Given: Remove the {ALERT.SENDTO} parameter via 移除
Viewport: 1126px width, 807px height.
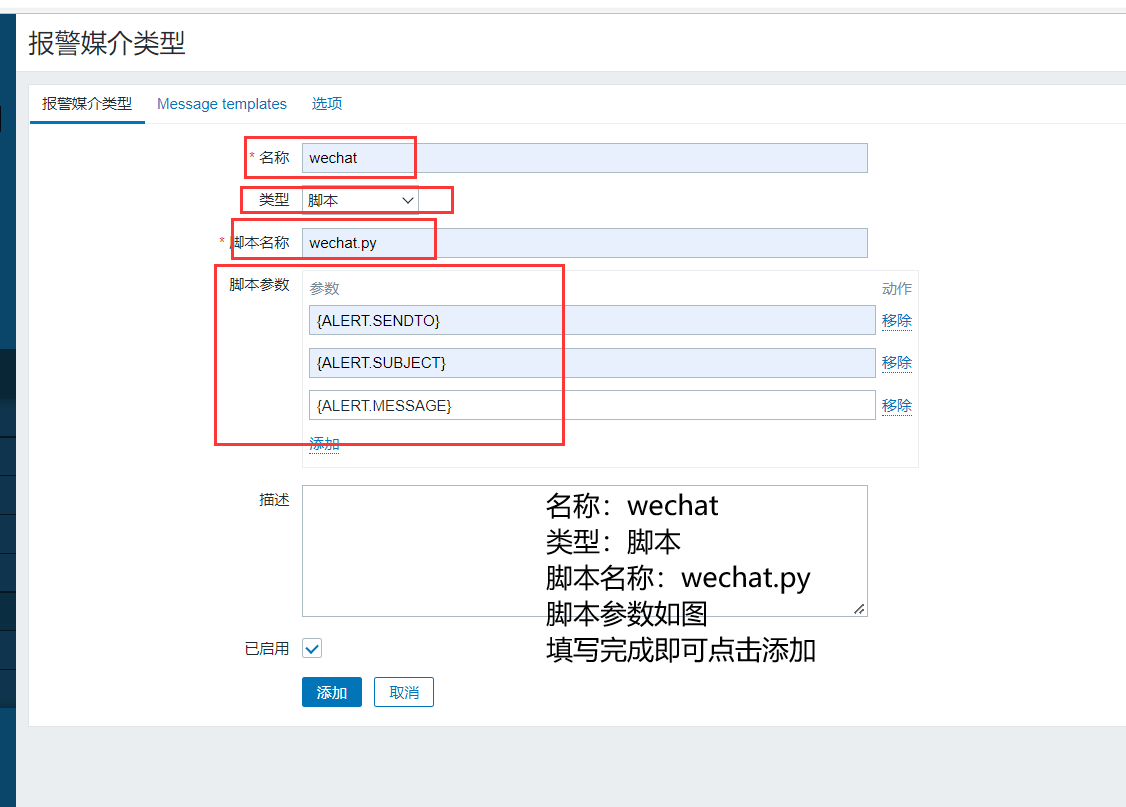Looking at the screenshot, I should tap(896, 320).
